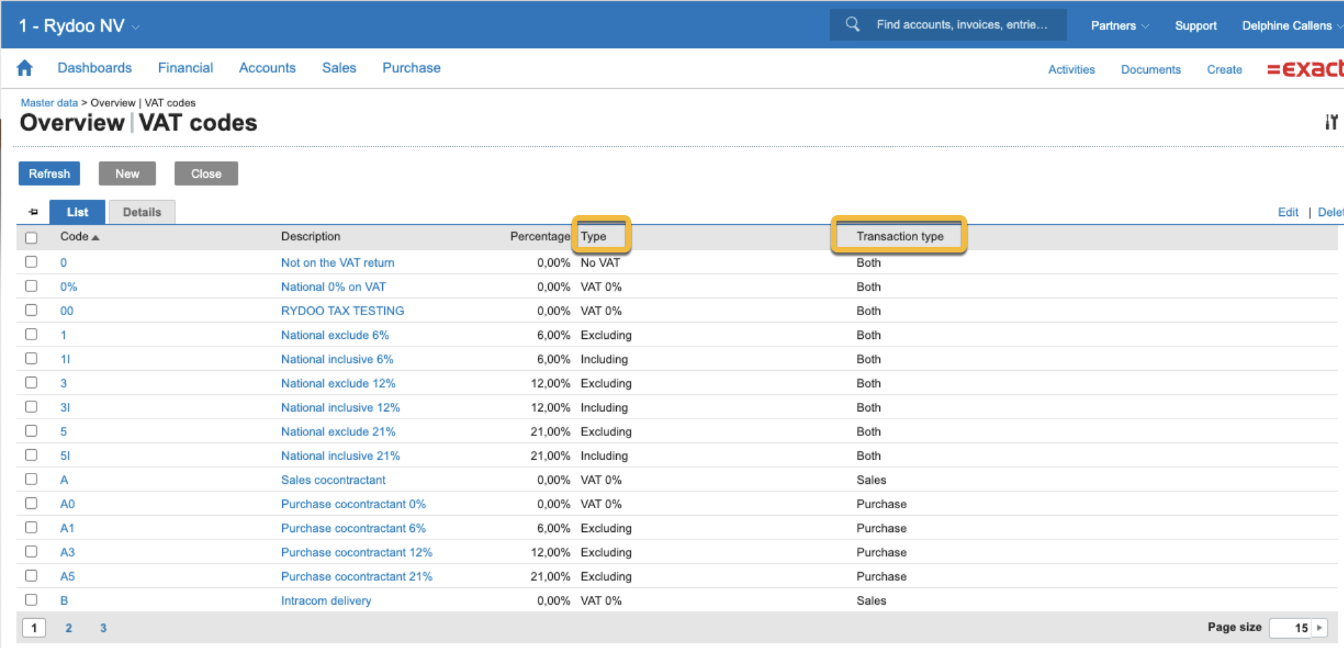Open the National exclude 21% link

click(x=338, y=432)
